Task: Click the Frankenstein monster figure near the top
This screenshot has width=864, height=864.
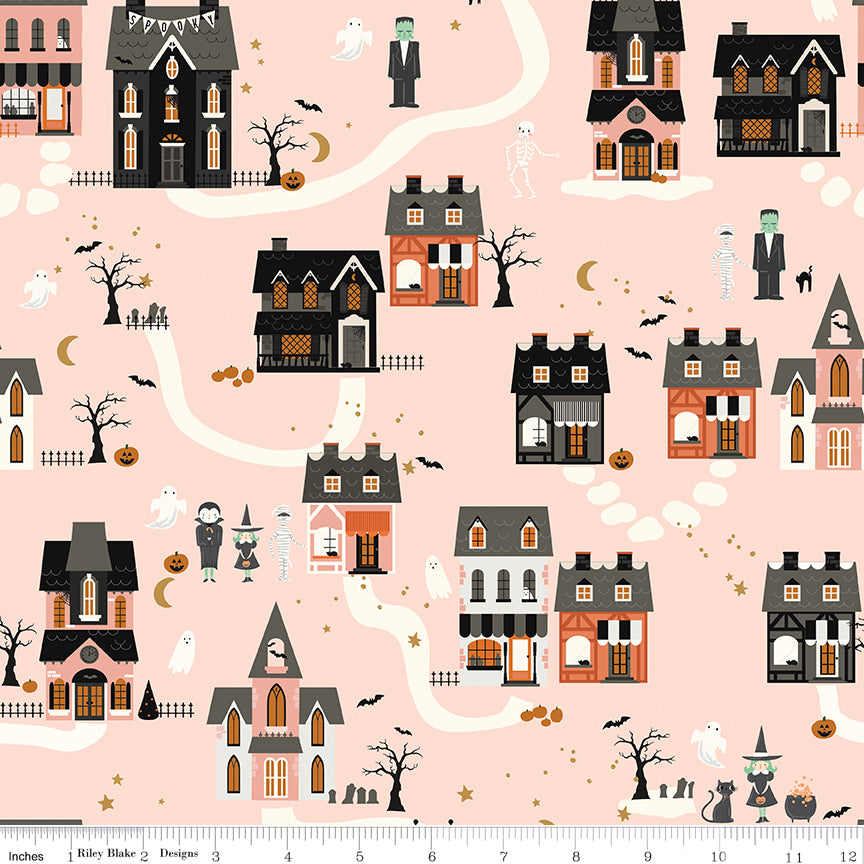Action: (x=401, y=60)
